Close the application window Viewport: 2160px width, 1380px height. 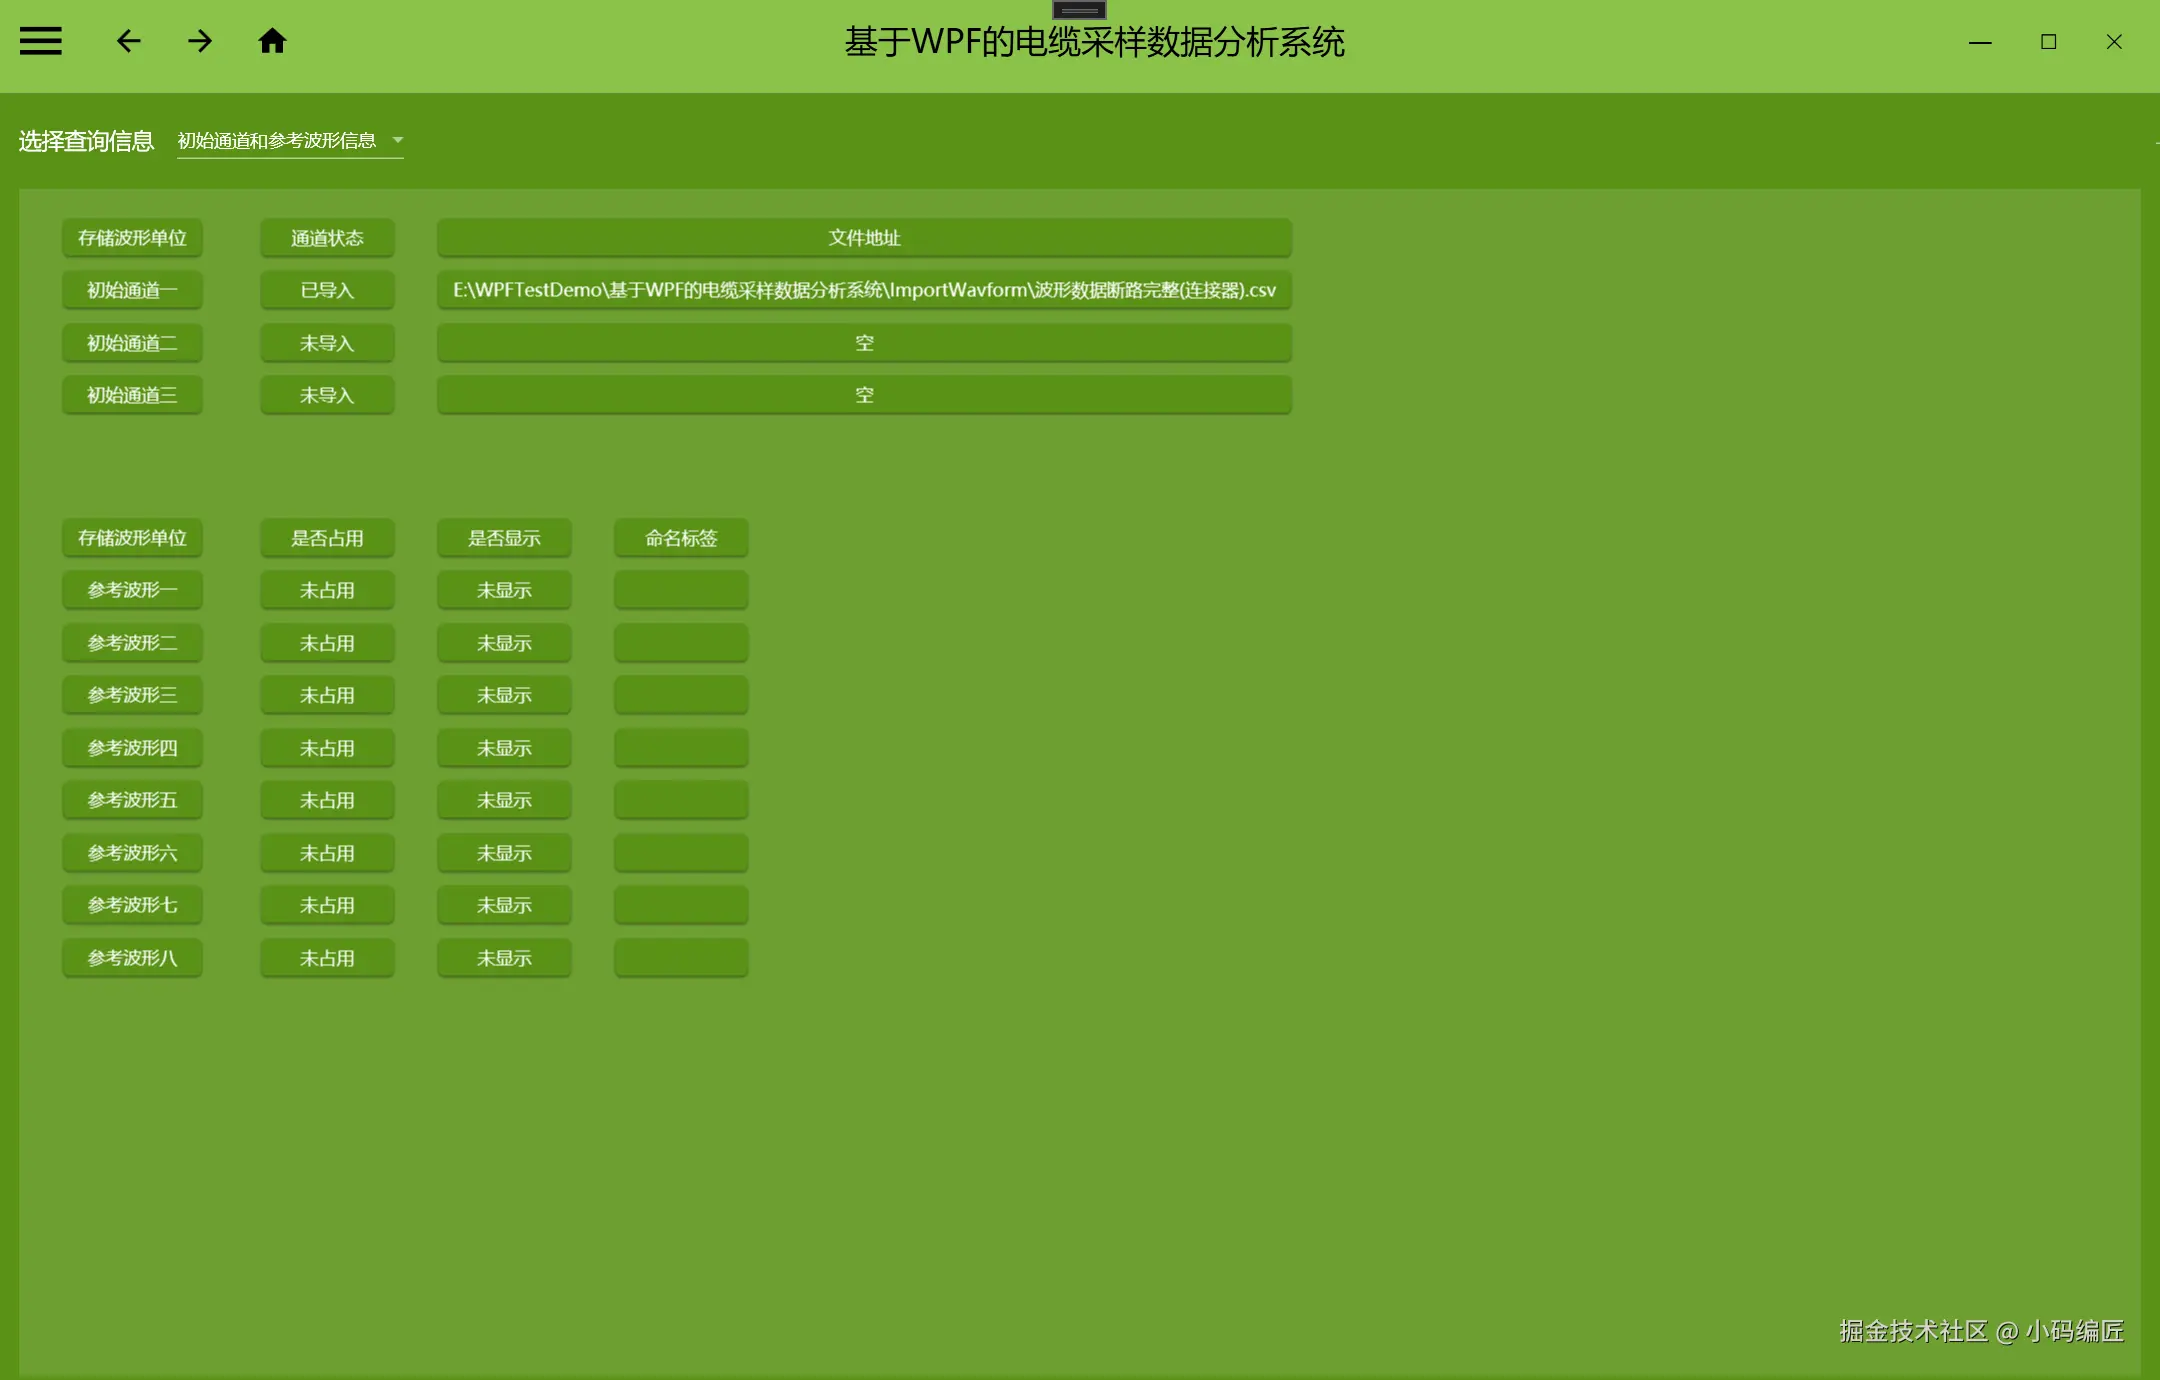point(2114,42)
